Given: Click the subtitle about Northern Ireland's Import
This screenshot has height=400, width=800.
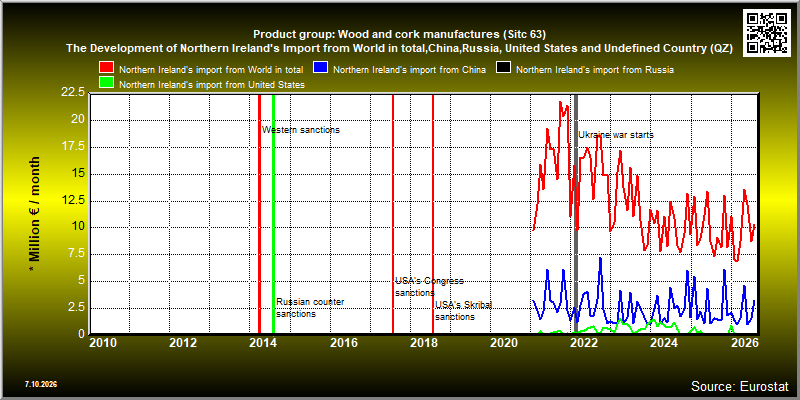Looking at the screenshot, I should 399,49.
